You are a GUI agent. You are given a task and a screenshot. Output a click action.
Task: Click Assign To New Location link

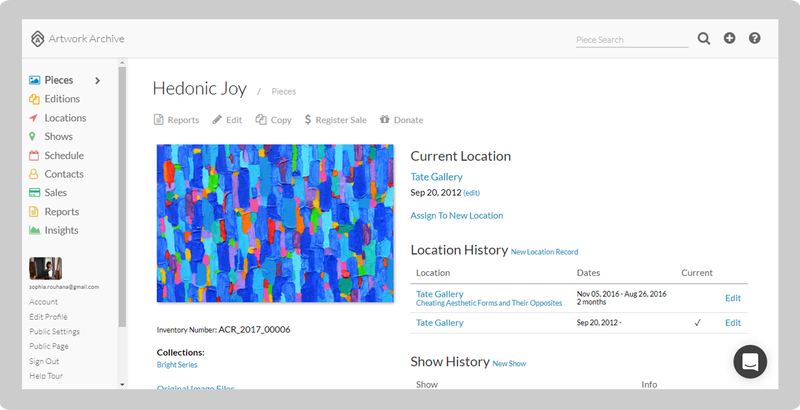pos(456,215)
